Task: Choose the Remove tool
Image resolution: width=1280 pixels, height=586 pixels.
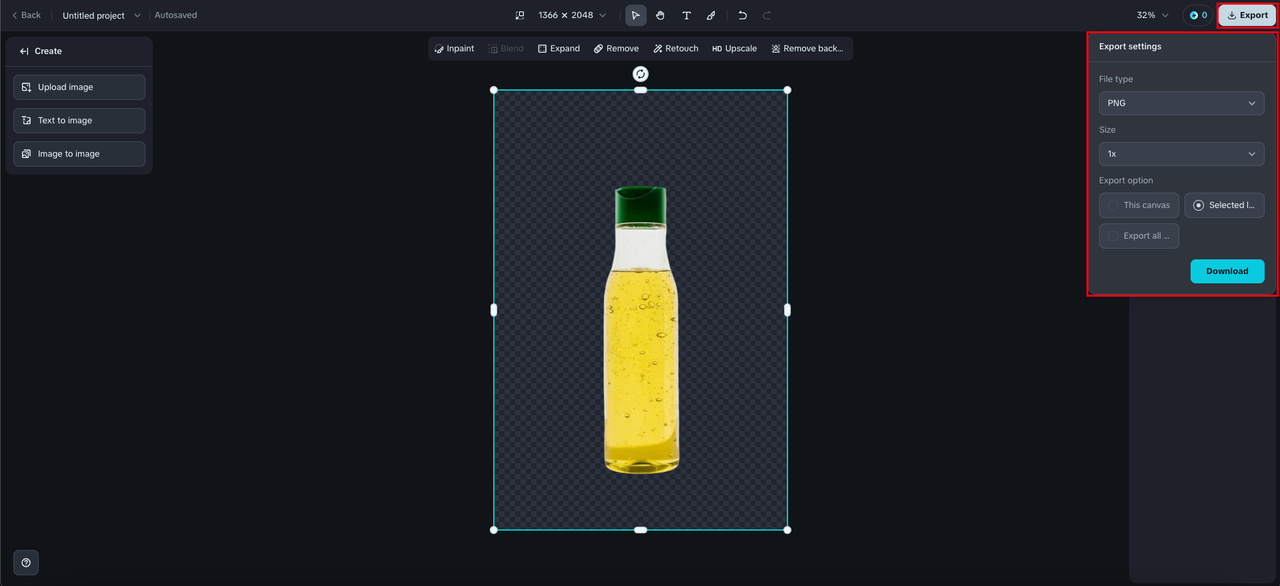Action: point(616,48)
